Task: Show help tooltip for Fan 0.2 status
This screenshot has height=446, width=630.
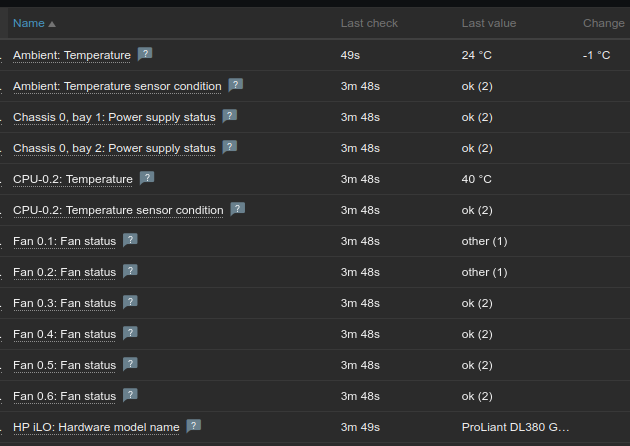Action: click(130, 271)
